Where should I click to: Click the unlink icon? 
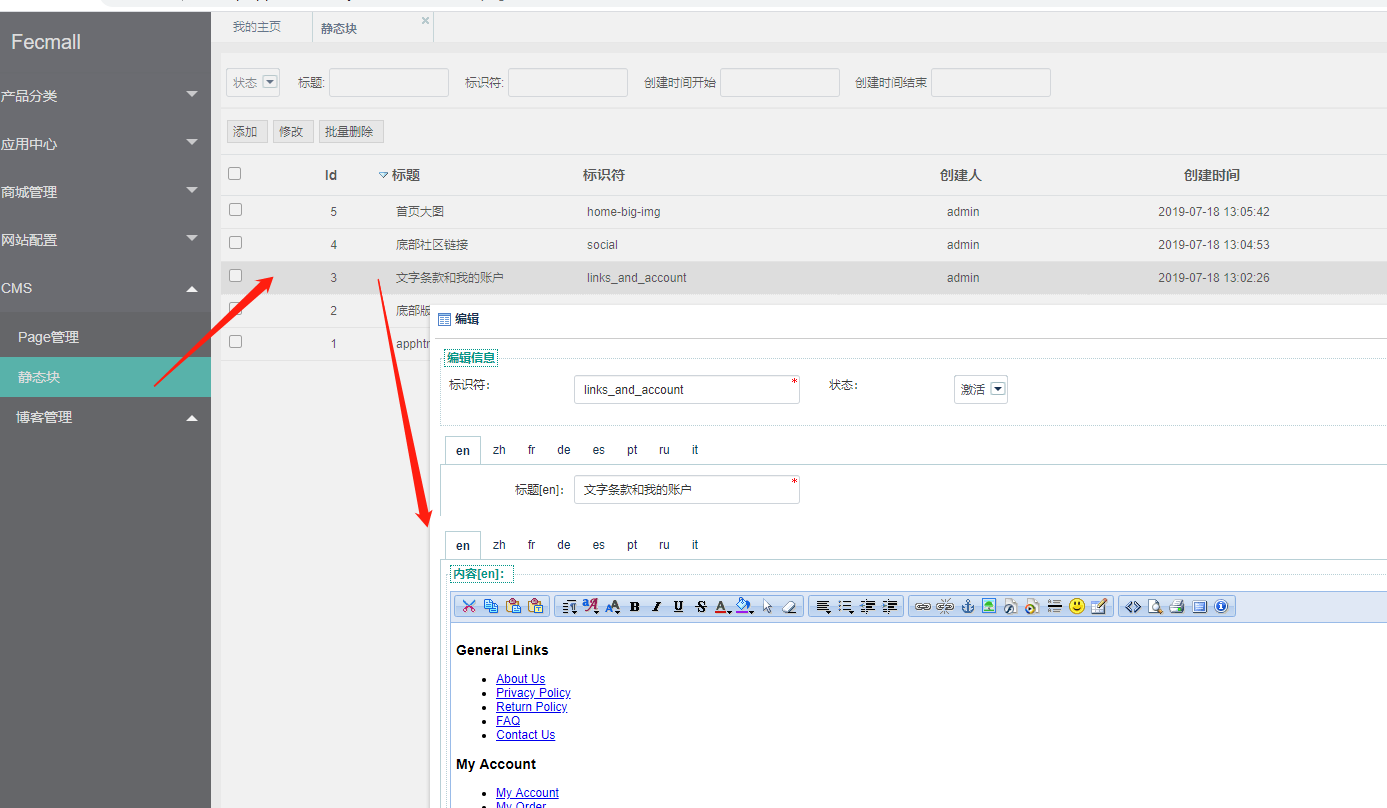point(945,606)
